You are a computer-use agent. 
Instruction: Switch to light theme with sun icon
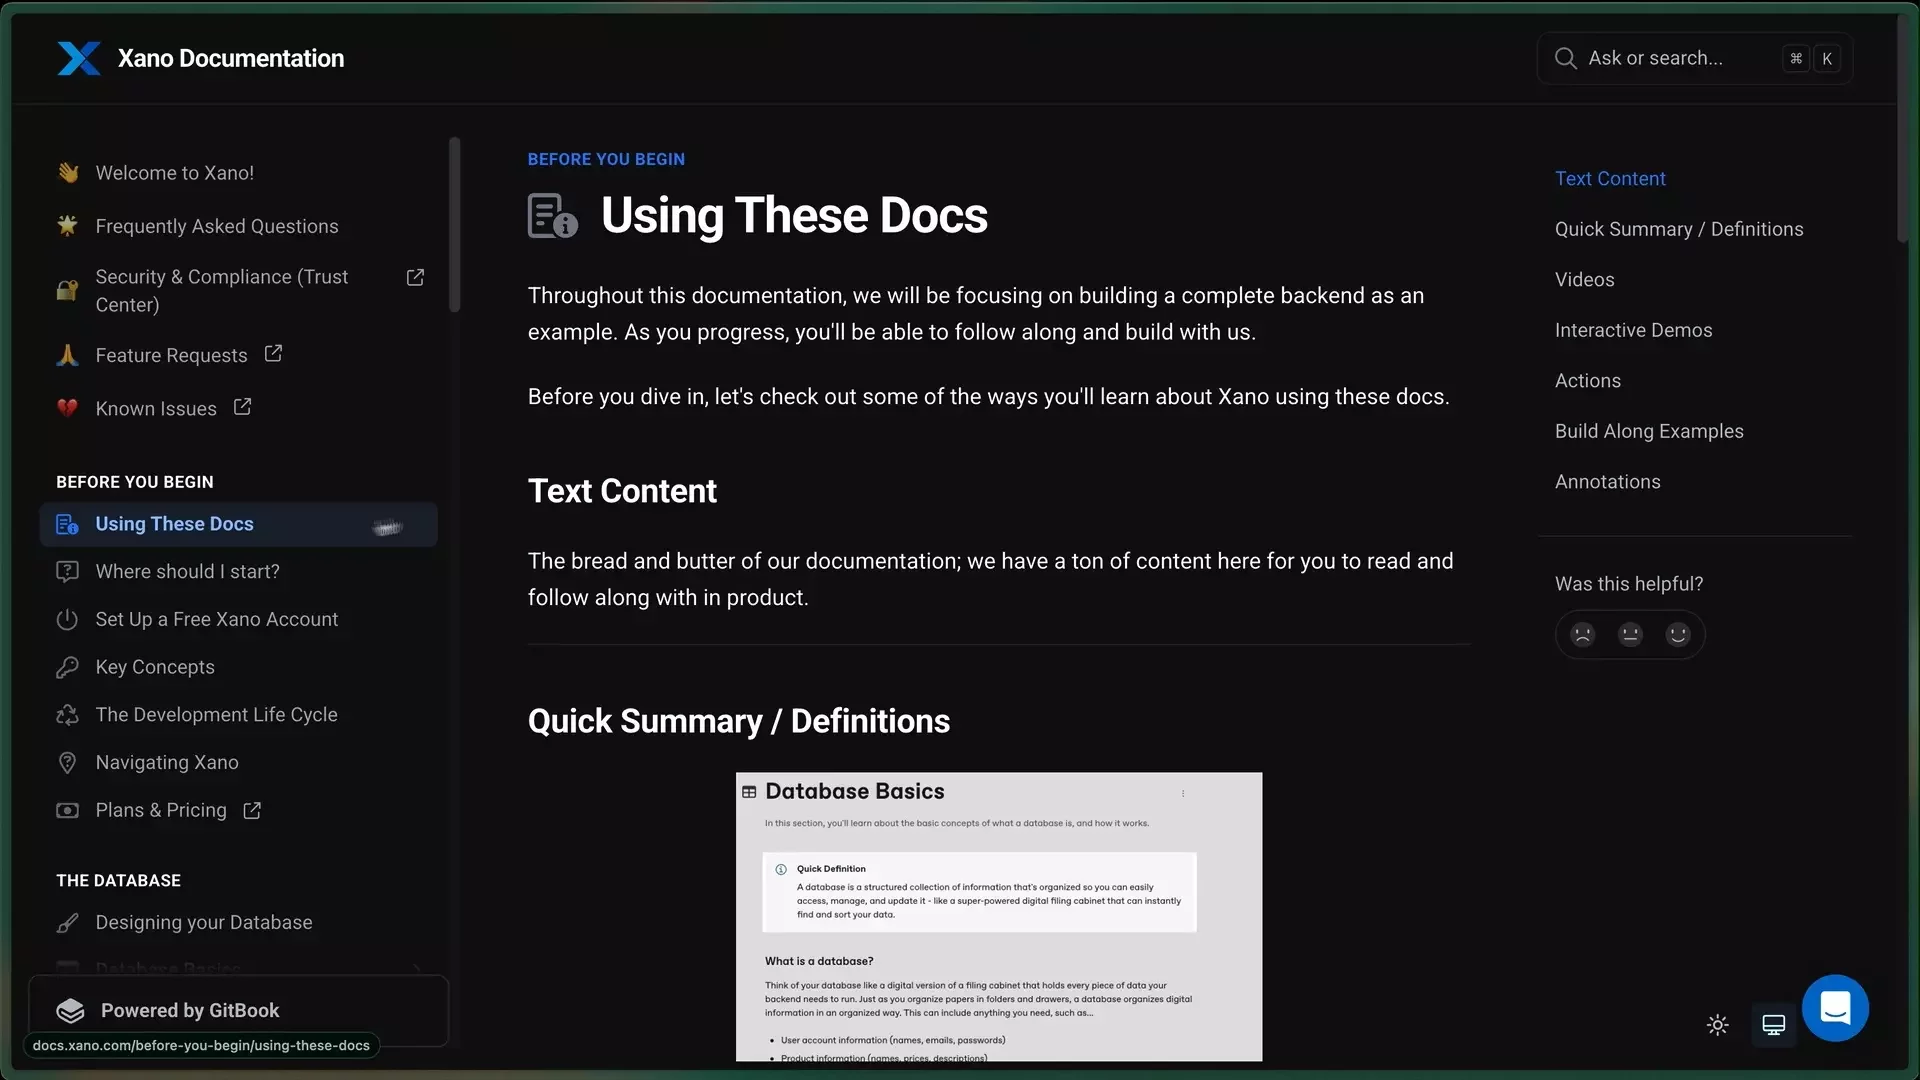pos(1717,1024)
